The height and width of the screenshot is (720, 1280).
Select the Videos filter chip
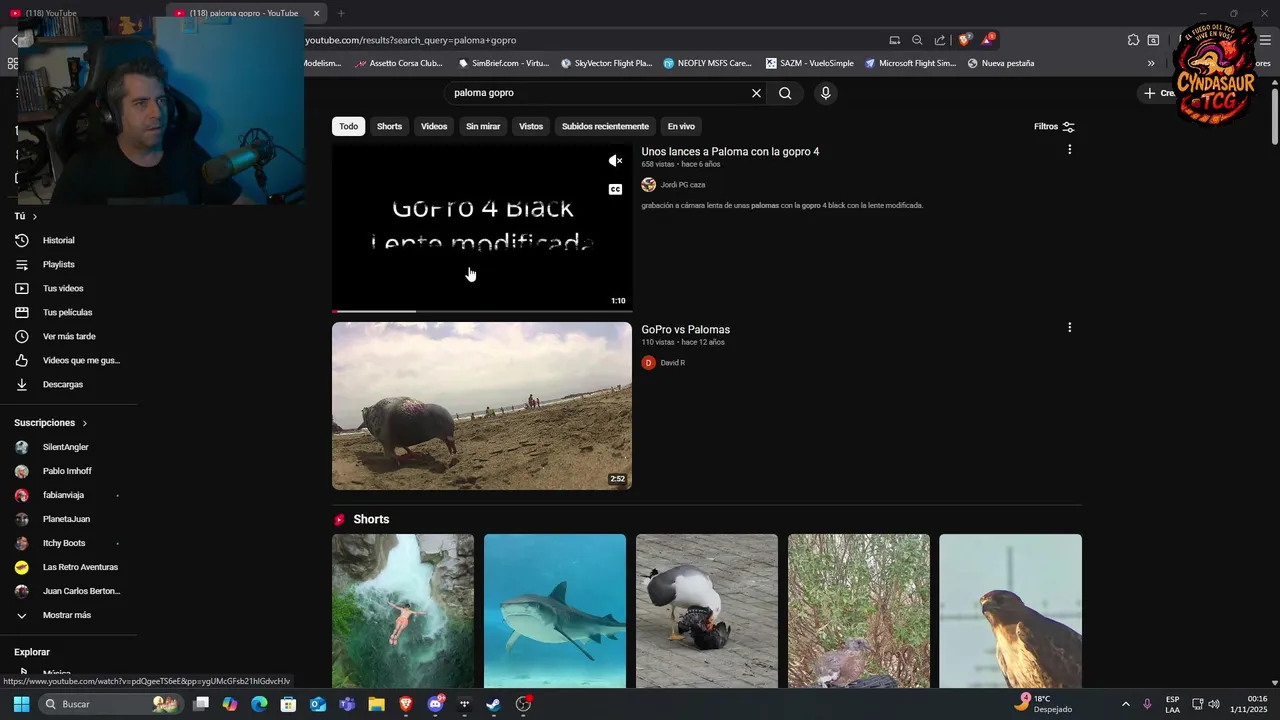(434, 126)
